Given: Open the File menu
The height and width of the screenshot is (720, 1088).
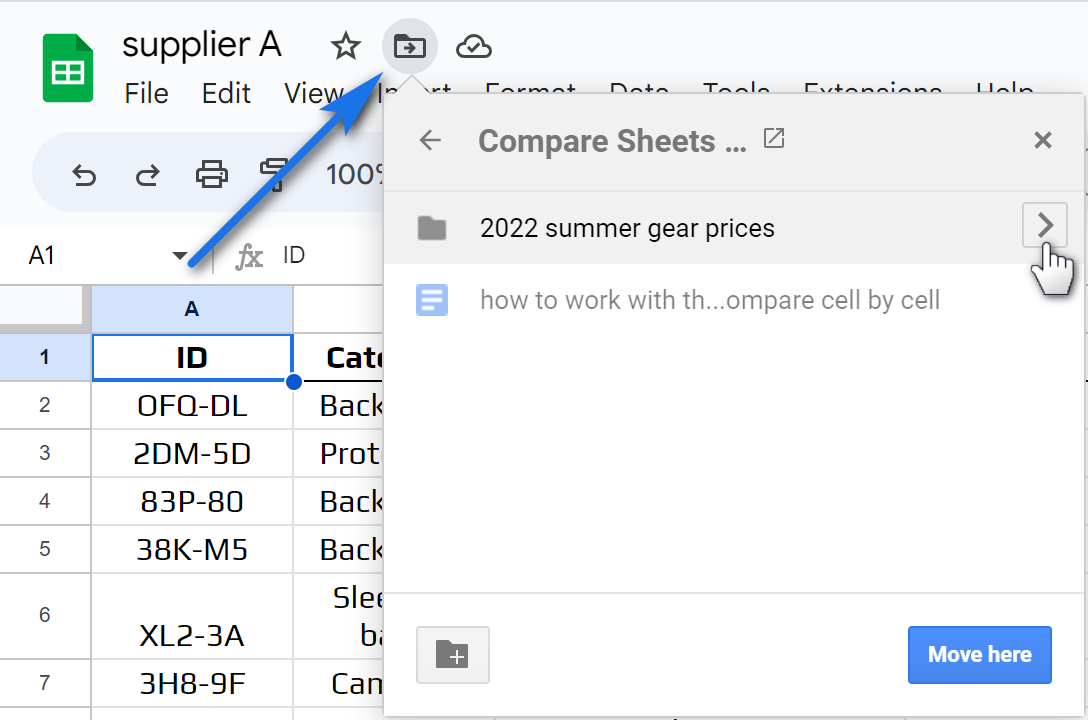Looking at the screenshot, I should (x=146, y=94).
